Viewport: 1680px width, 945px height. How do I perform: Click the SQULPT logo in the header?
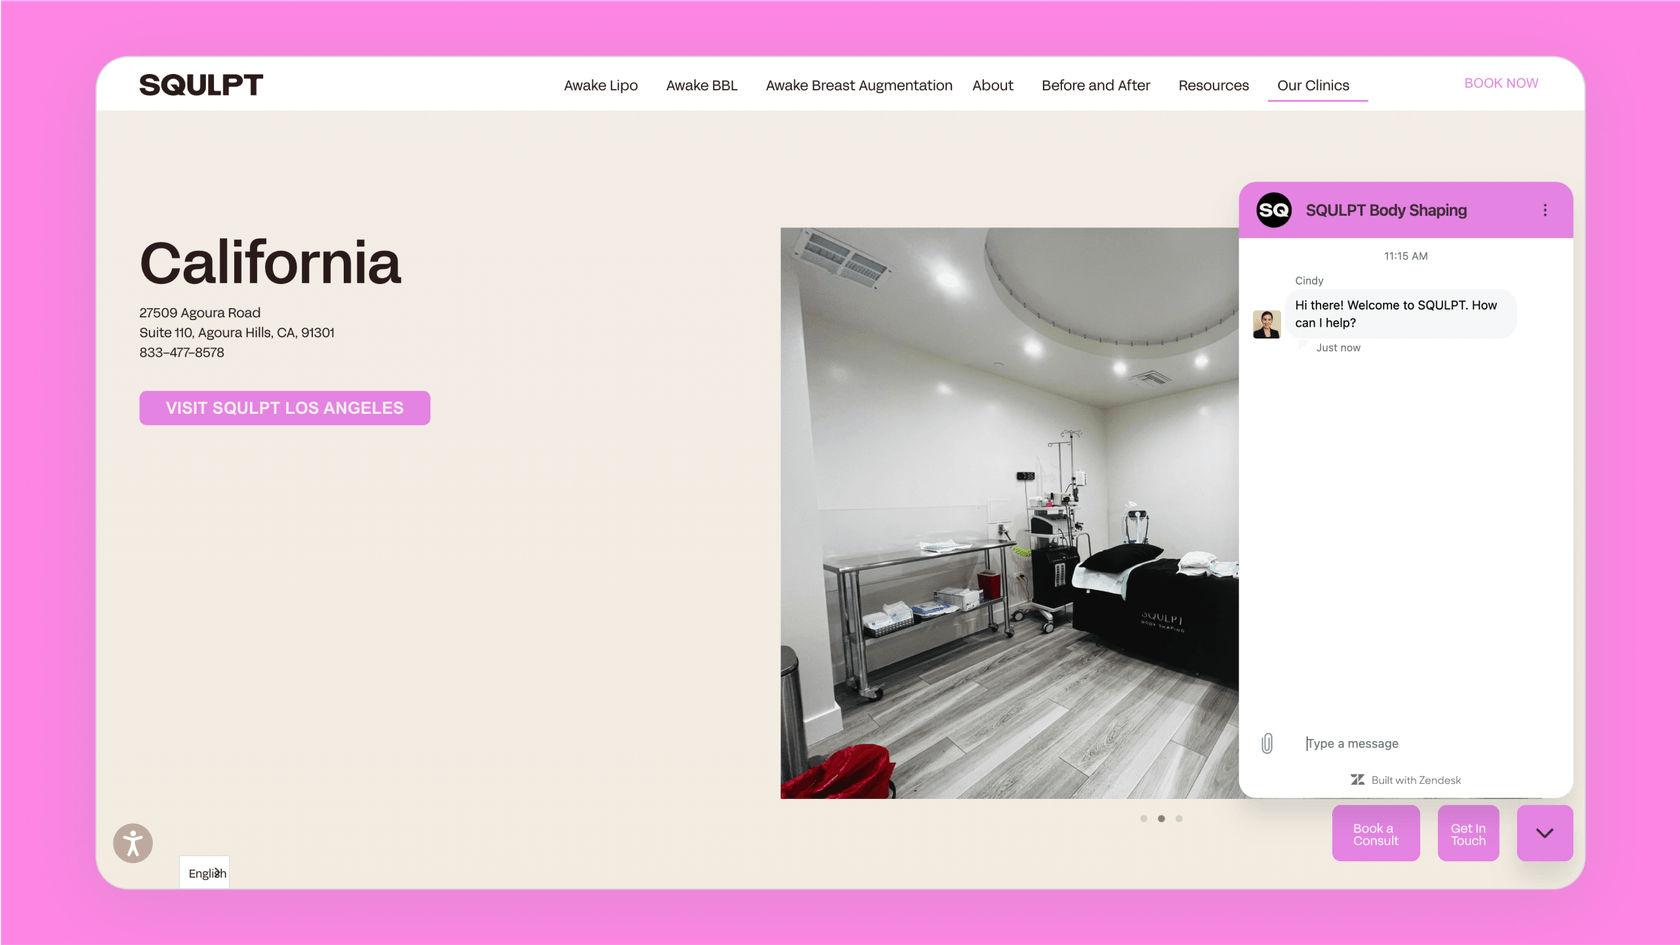tap(200, 84)
